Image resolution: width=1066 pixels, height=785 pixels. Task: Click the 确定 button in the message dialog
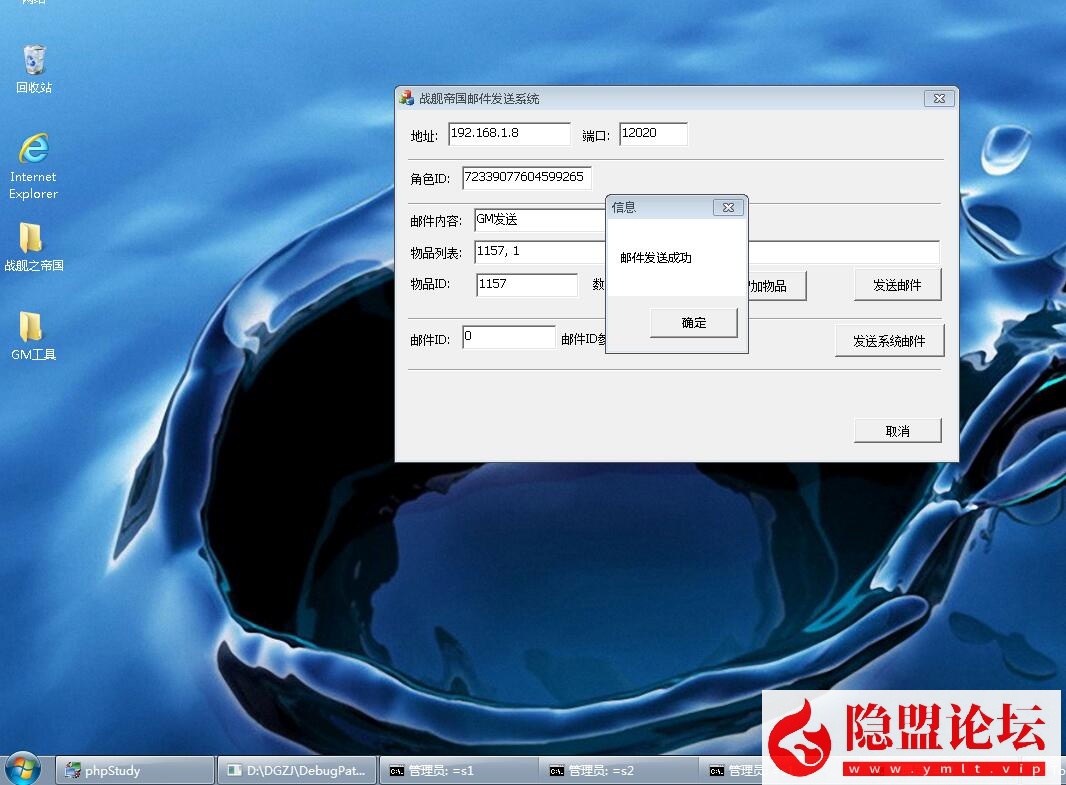(x=693, y=323)
